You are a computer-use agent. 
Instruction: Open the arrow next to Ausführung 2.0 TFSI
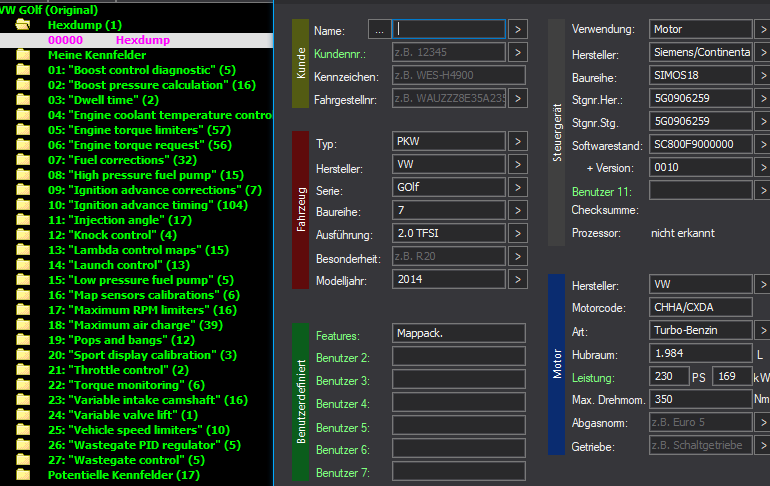(518, 233)
